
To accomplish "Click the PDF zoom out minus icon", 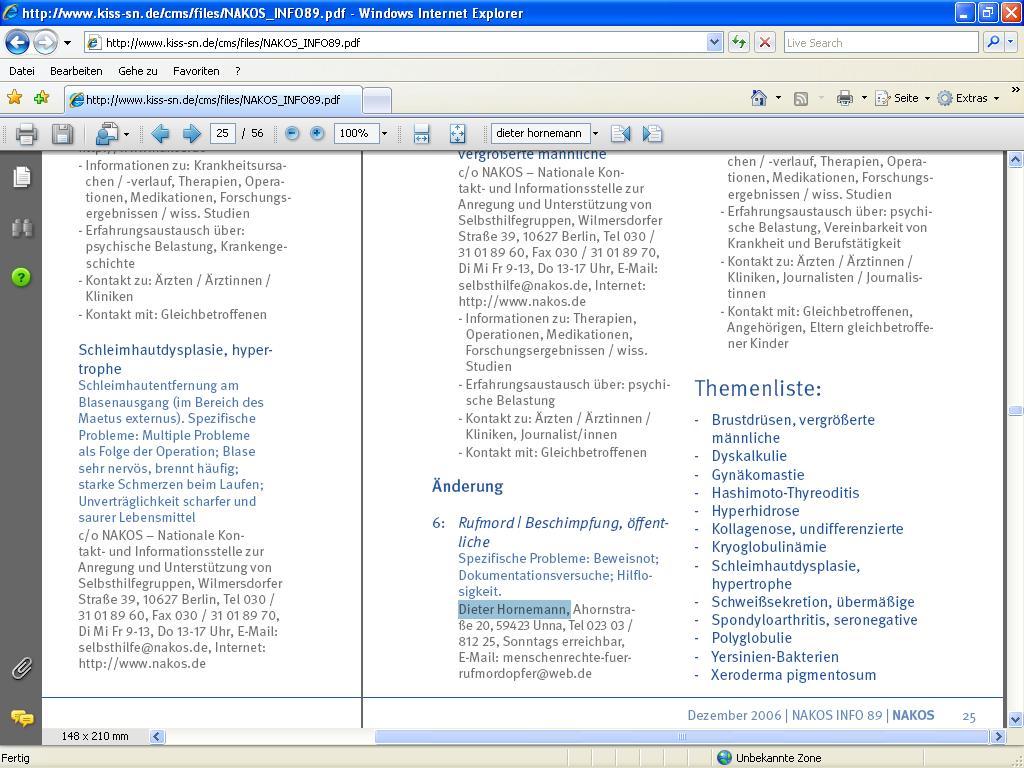I will [293, 133].
